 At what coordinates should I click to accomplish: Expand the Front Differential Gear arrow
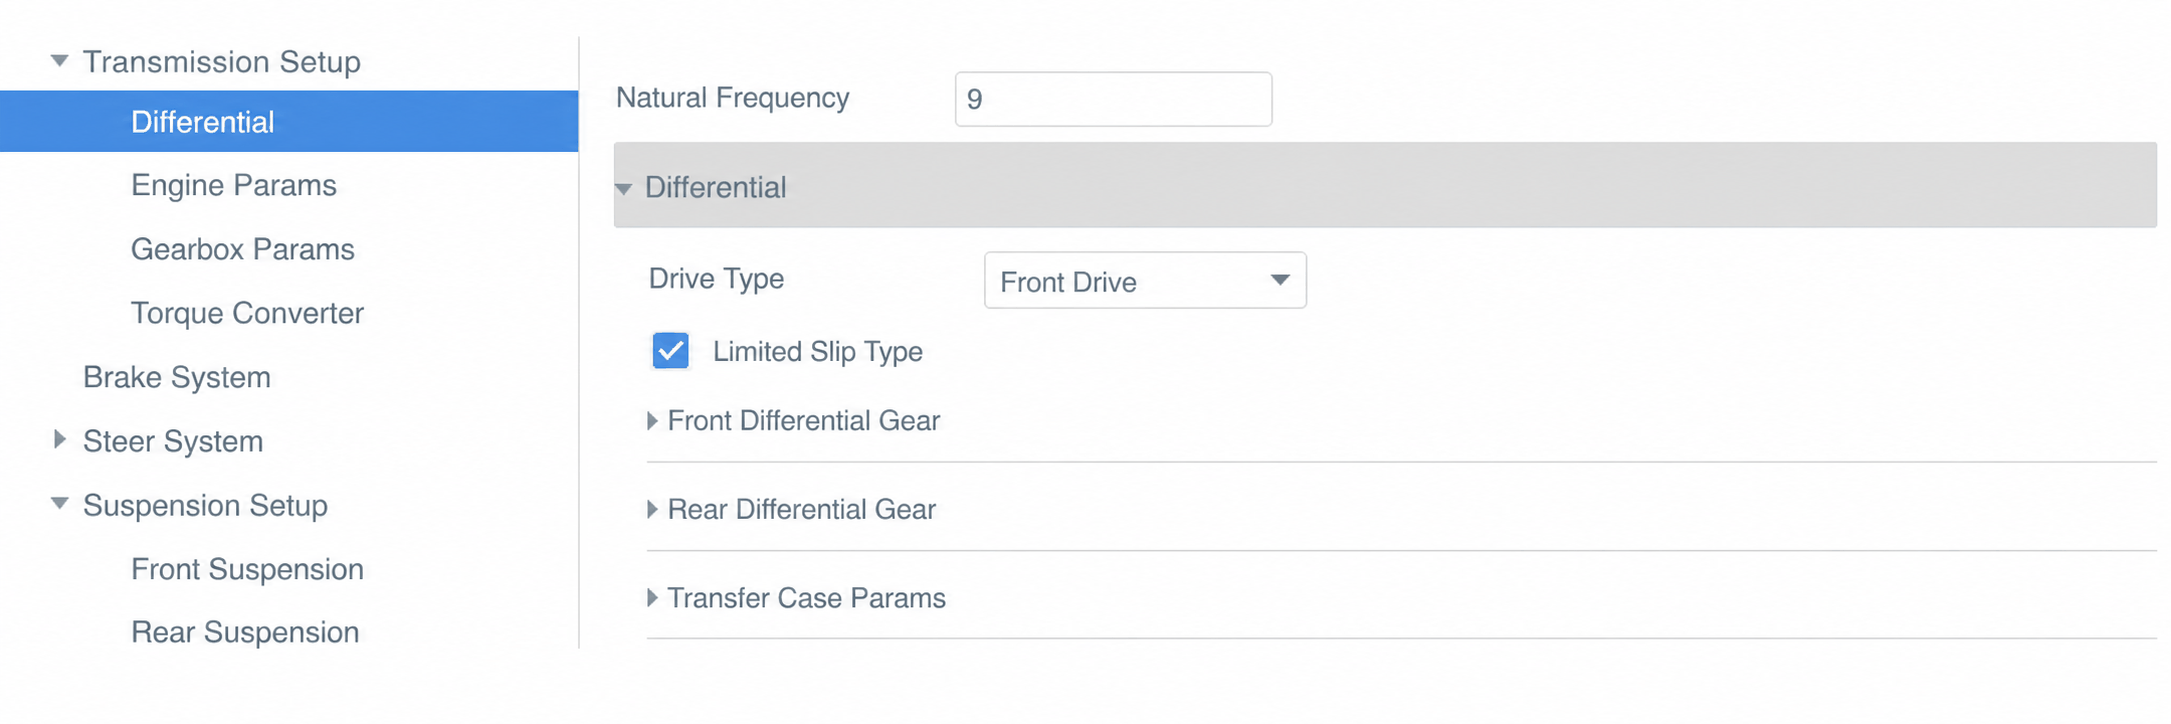652,421
